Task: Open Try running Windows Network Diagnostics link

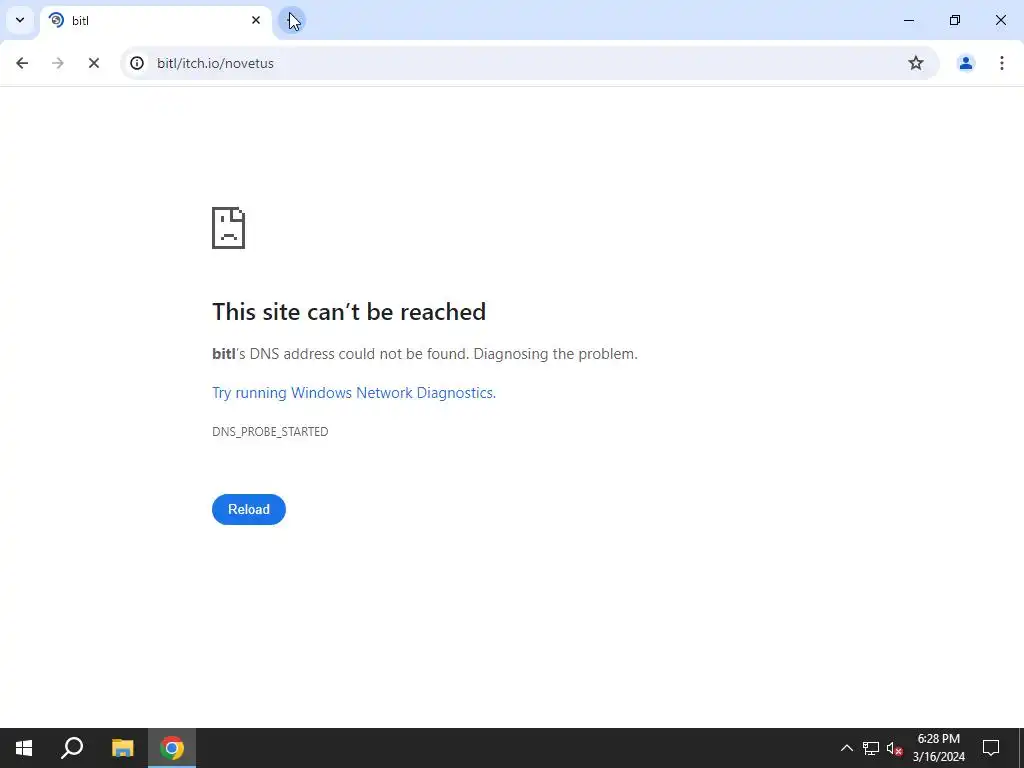Action: click(x=354, y=392)
